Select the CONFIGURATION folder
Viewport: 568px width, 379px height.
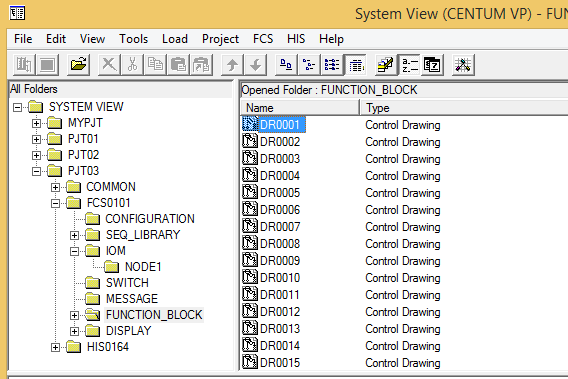coord(150,219)
